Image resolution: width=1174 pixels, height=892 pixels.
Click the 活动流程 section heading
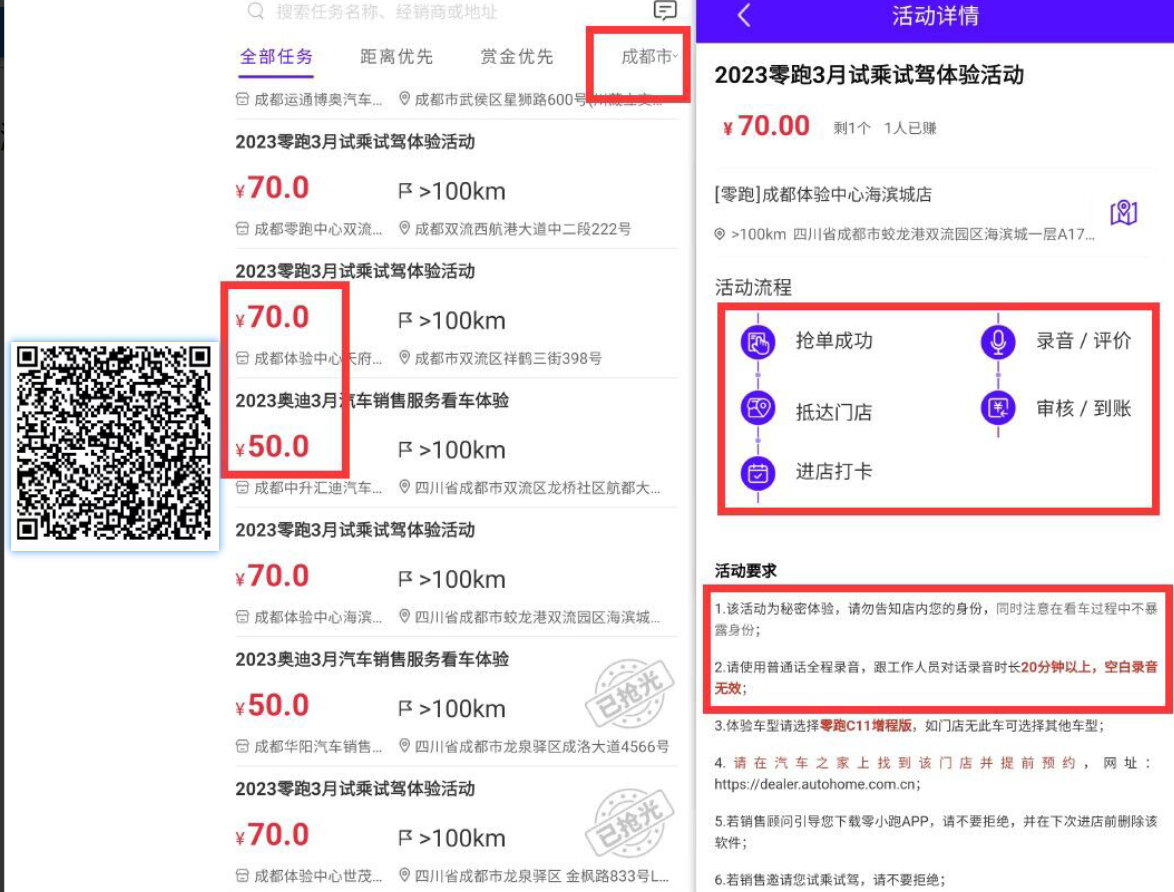tap(752, 288)
